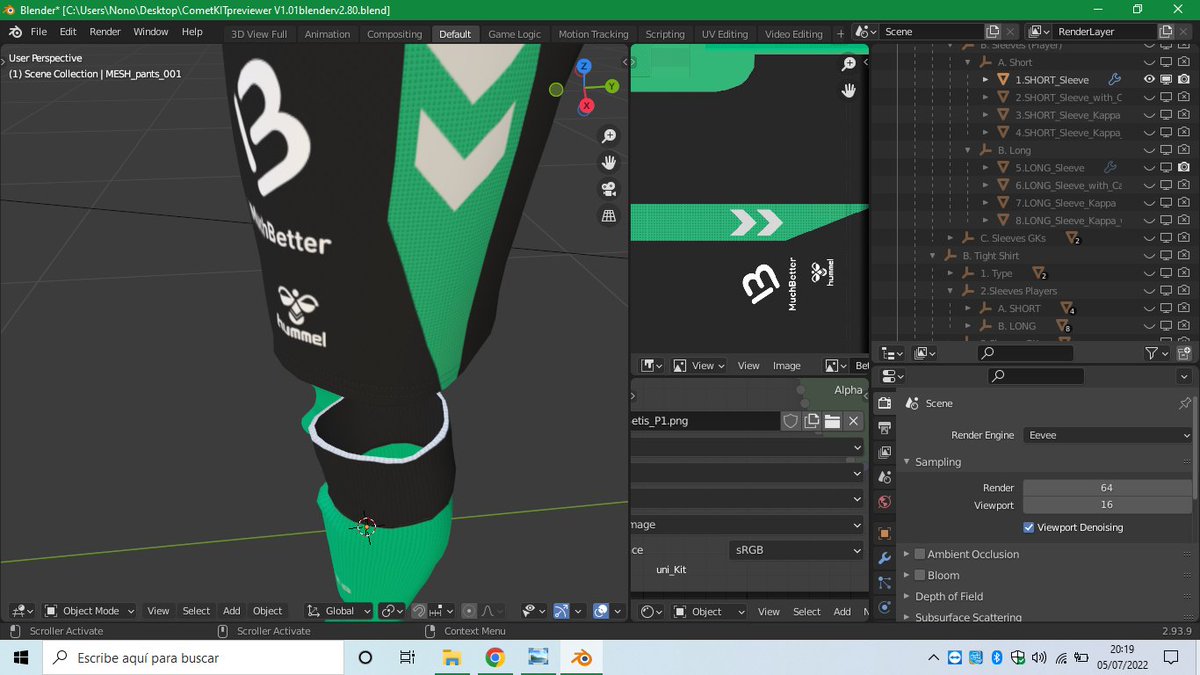Screen dimensions: 1200x675
Task: Expand the C. Sleeves GKs collection
Action: point(951,238)
